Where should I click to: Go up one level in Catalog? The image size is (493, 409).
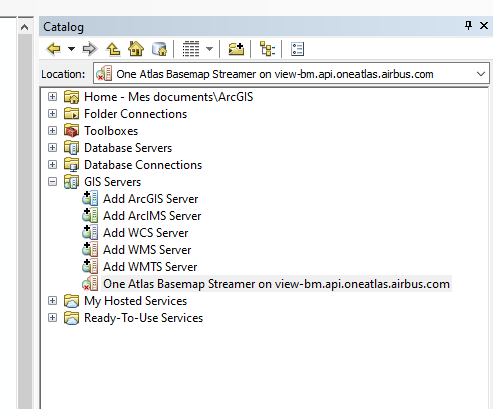tap(113, 49)
